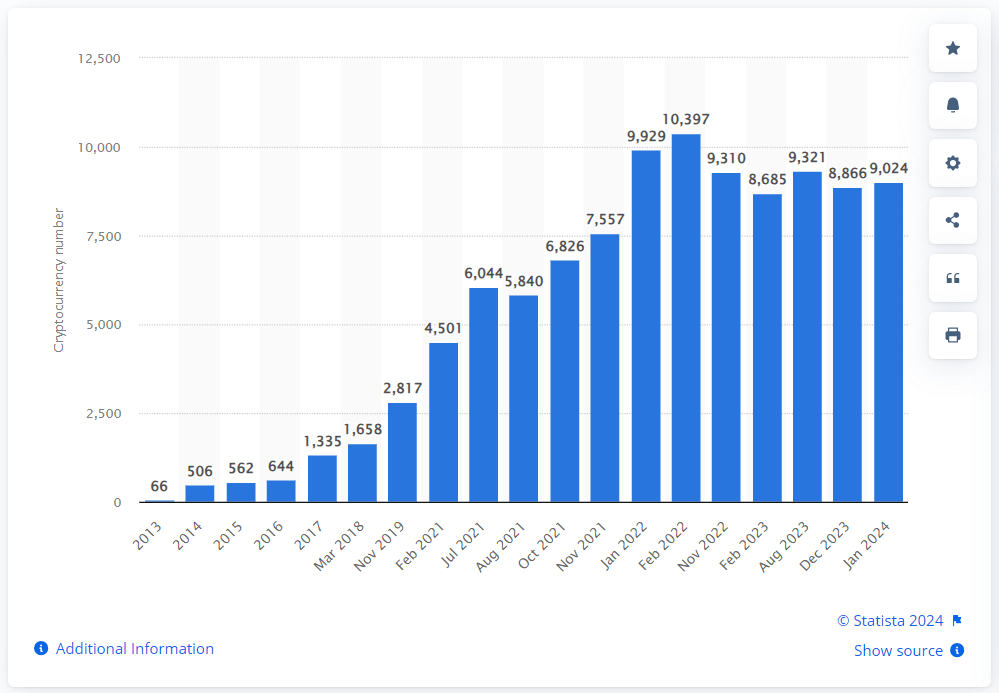
Task: Open the Additional Information link
Action: point(134,649)
